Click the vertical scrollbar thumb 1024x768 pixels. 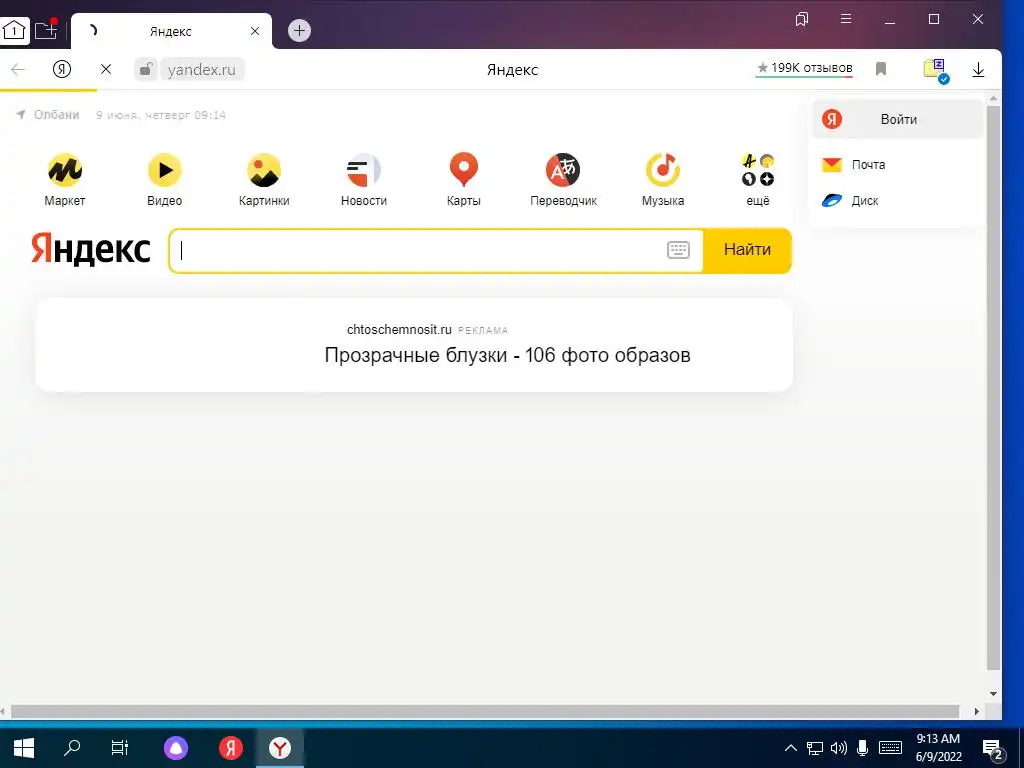point(993,388)
